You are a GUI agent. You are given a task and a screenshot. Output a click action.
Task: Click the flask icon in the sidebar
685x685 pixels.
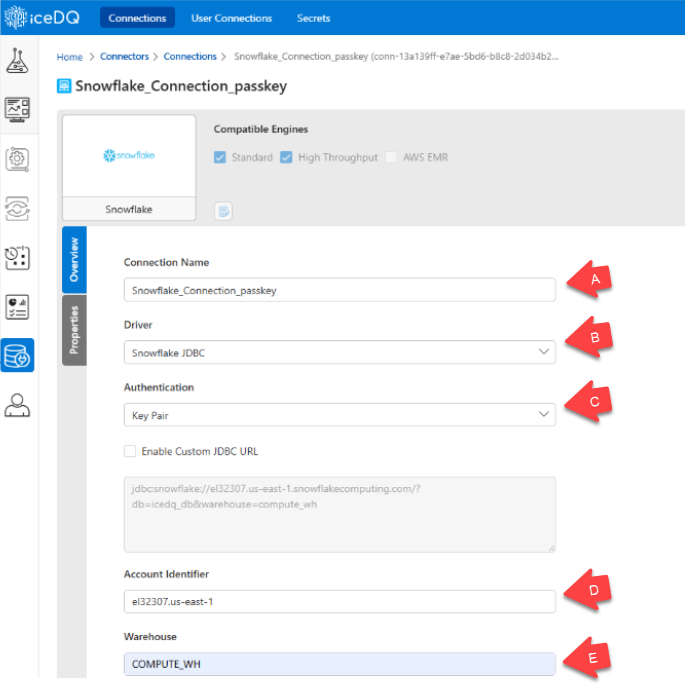coord(18,61)
